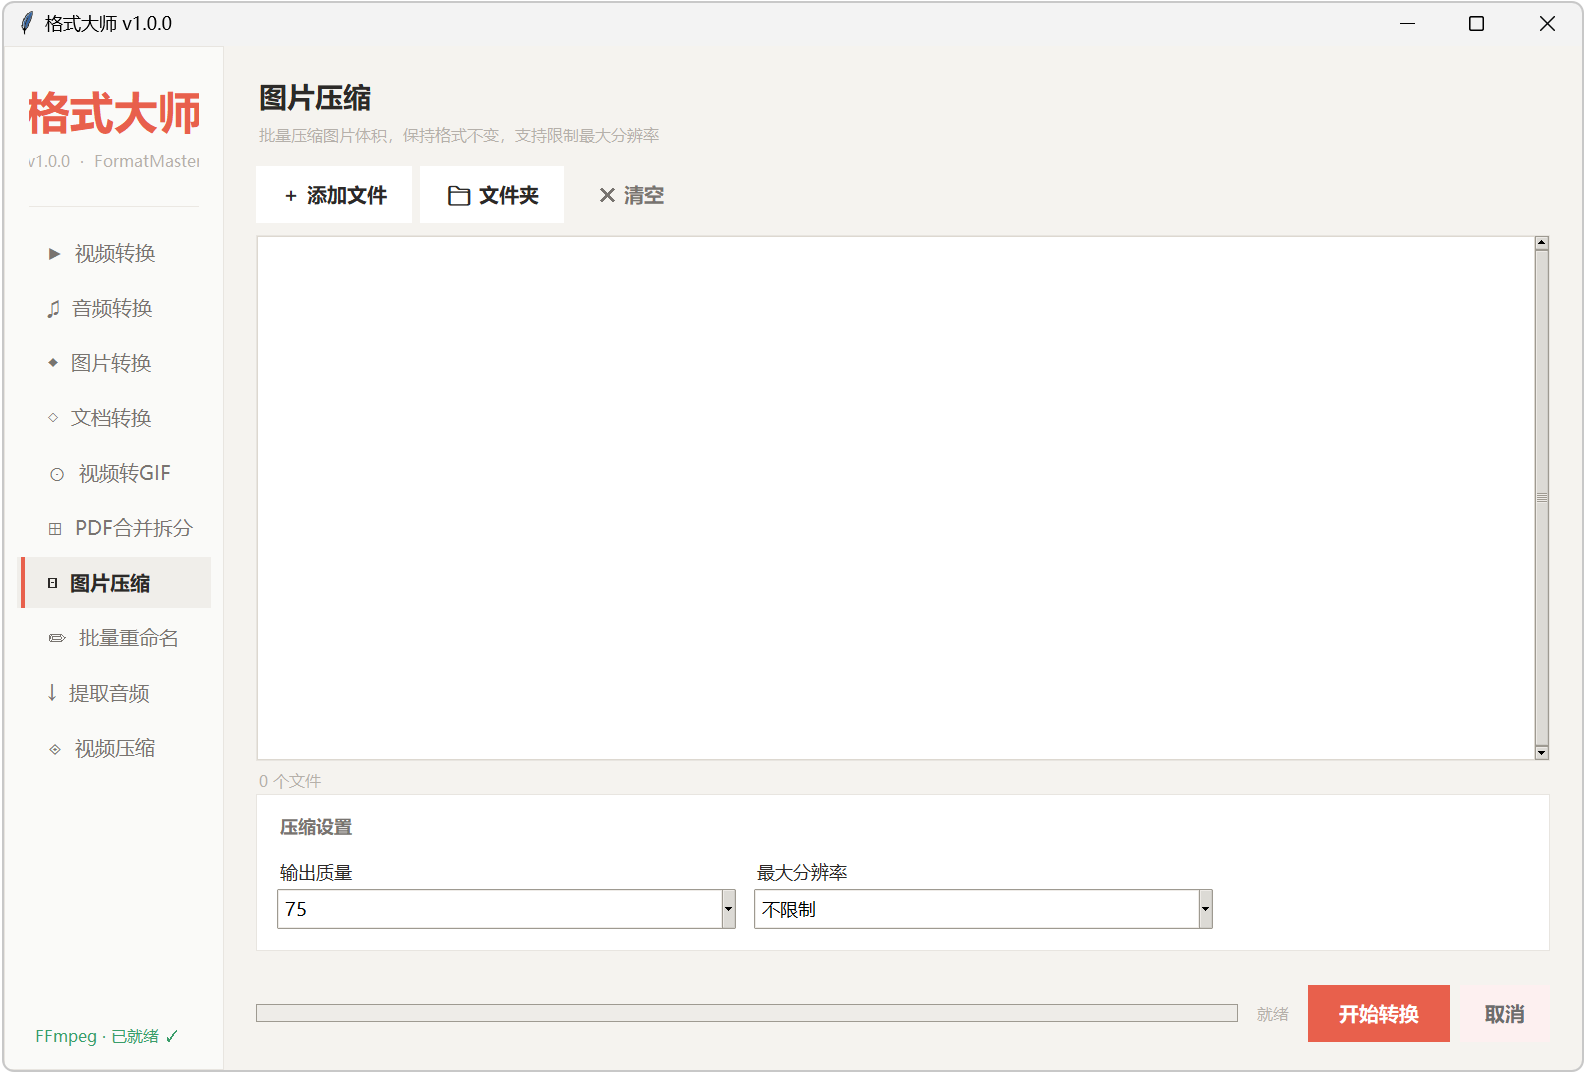The image size is (1586, 1073).
Task: Click the empty file list area
Action: [896, 498]
